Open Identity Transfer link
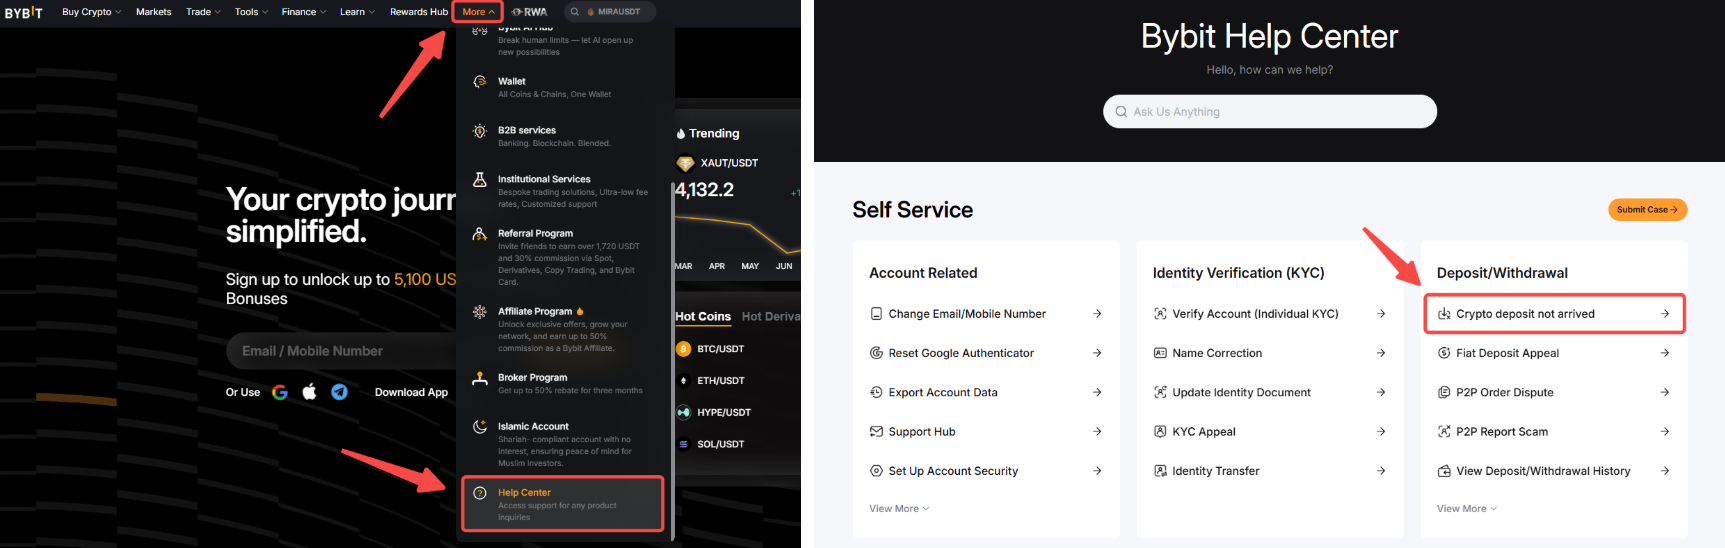1725x548 pixels. 1270,471
